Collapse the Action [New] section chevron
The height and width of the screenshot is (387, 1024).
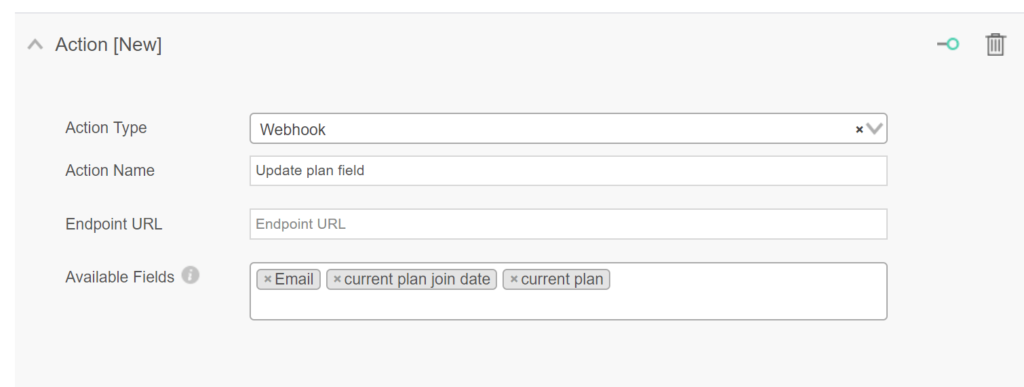[35, 44]
